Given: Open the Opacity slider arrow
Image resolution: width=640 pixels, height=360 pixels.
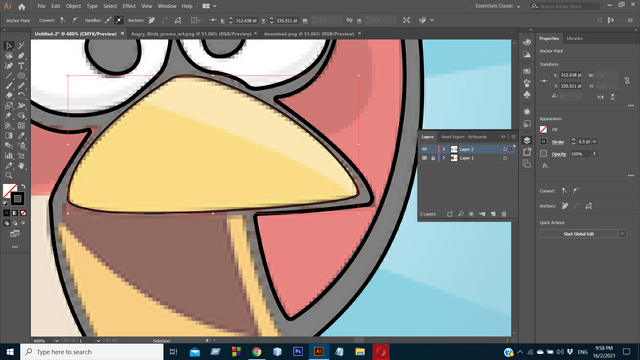Looking at the screenshot, I should click(594, 154).
